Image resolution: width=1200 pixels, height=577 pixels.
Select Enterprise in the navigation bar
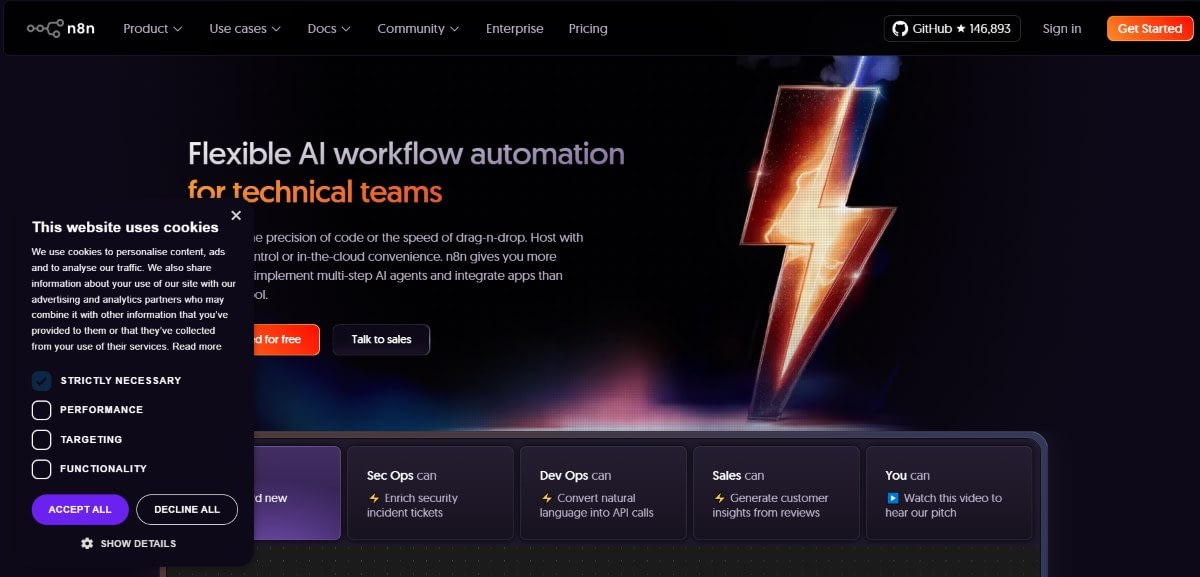[514, 28]
